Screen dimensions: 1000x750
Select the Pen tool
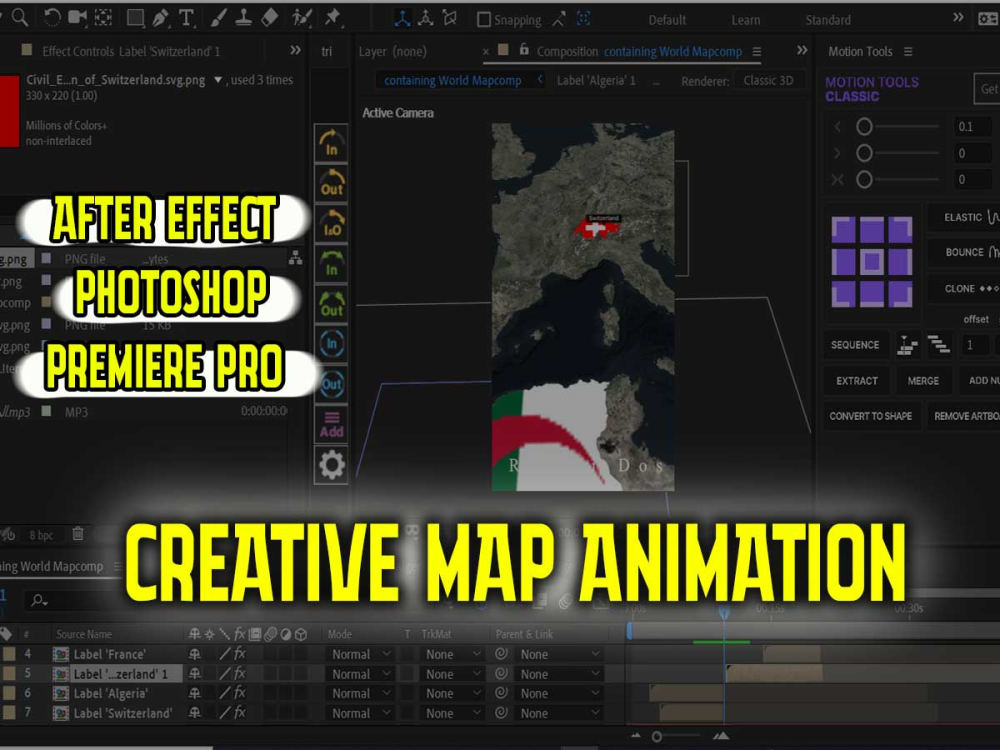tap(160, 18)
